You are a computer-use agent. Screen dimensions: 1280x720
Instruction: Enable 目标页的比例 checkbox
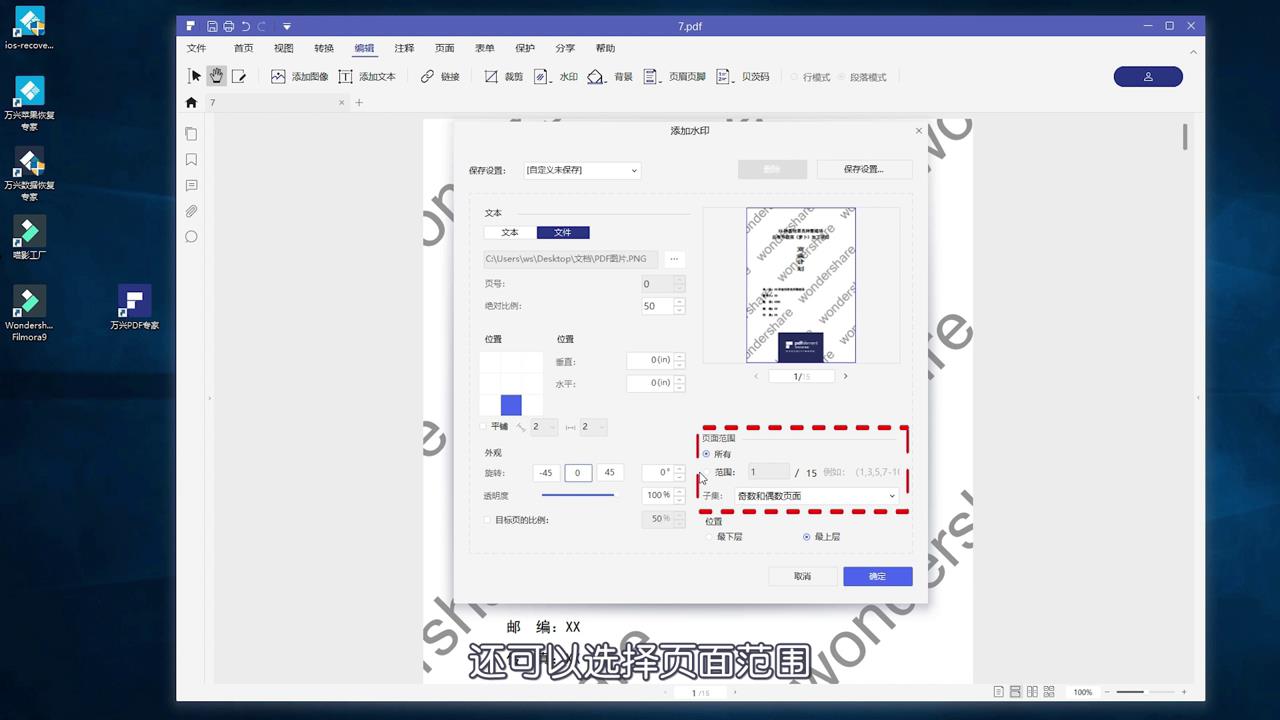487,520
